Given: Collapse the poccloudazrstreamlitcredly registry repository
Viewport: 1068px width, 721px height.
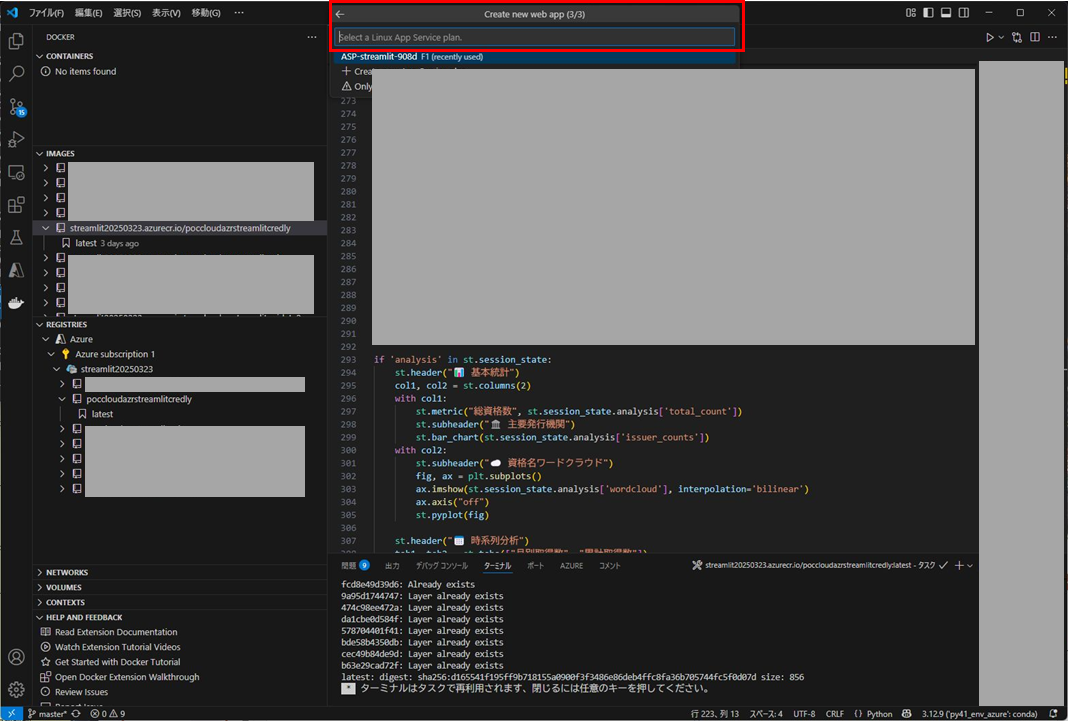Looking at the screenshot, I should (x=62, y=399).
